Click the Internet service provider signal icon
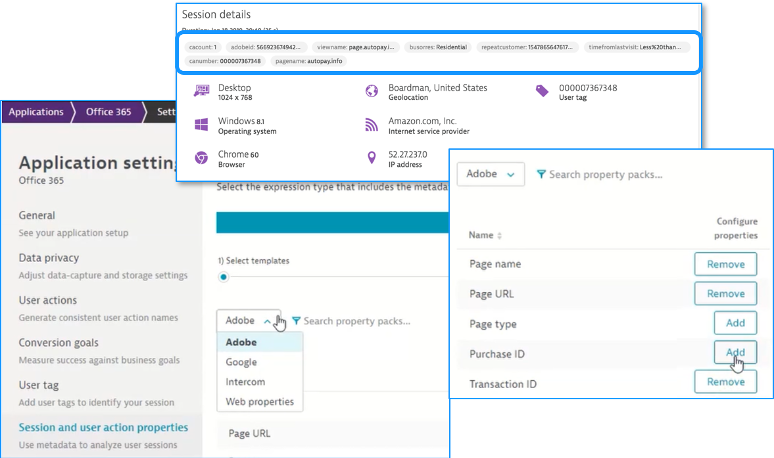The image size is (774, 458). coord(372,124)
